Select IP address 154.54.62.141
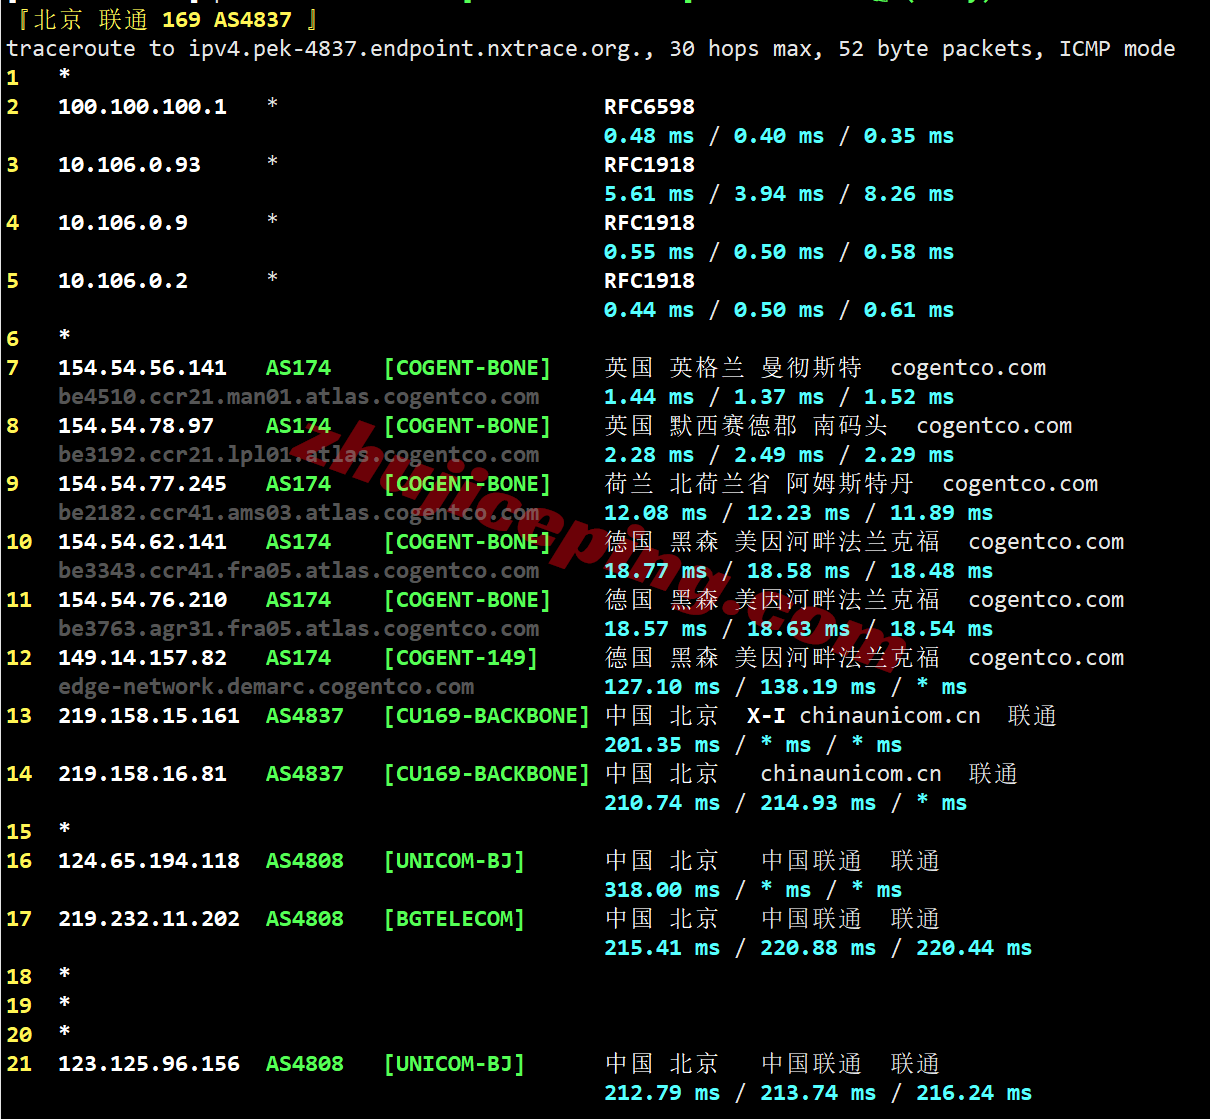This screenshot has height=1119, width=1210. click(x=142, y=542)
